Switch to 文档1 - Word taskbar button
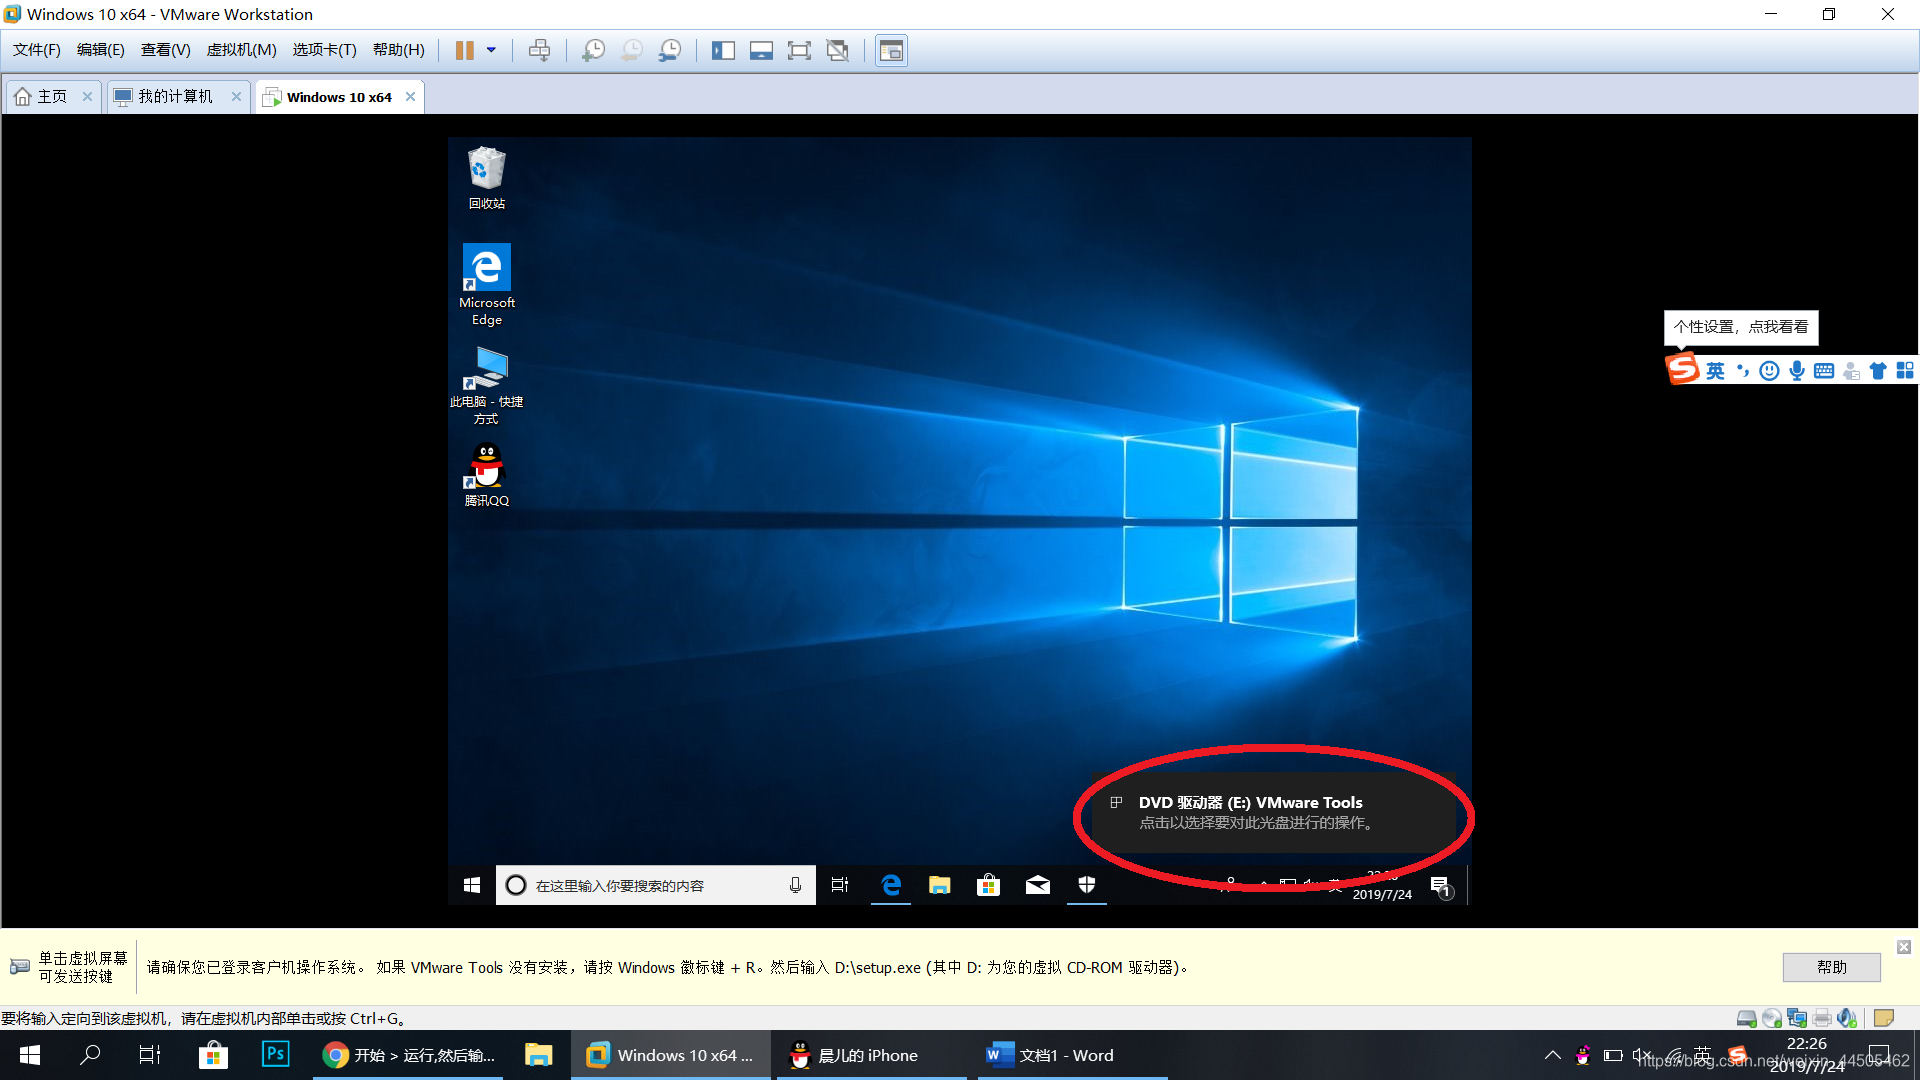1920x1080 pixels. point(1072,1055)
